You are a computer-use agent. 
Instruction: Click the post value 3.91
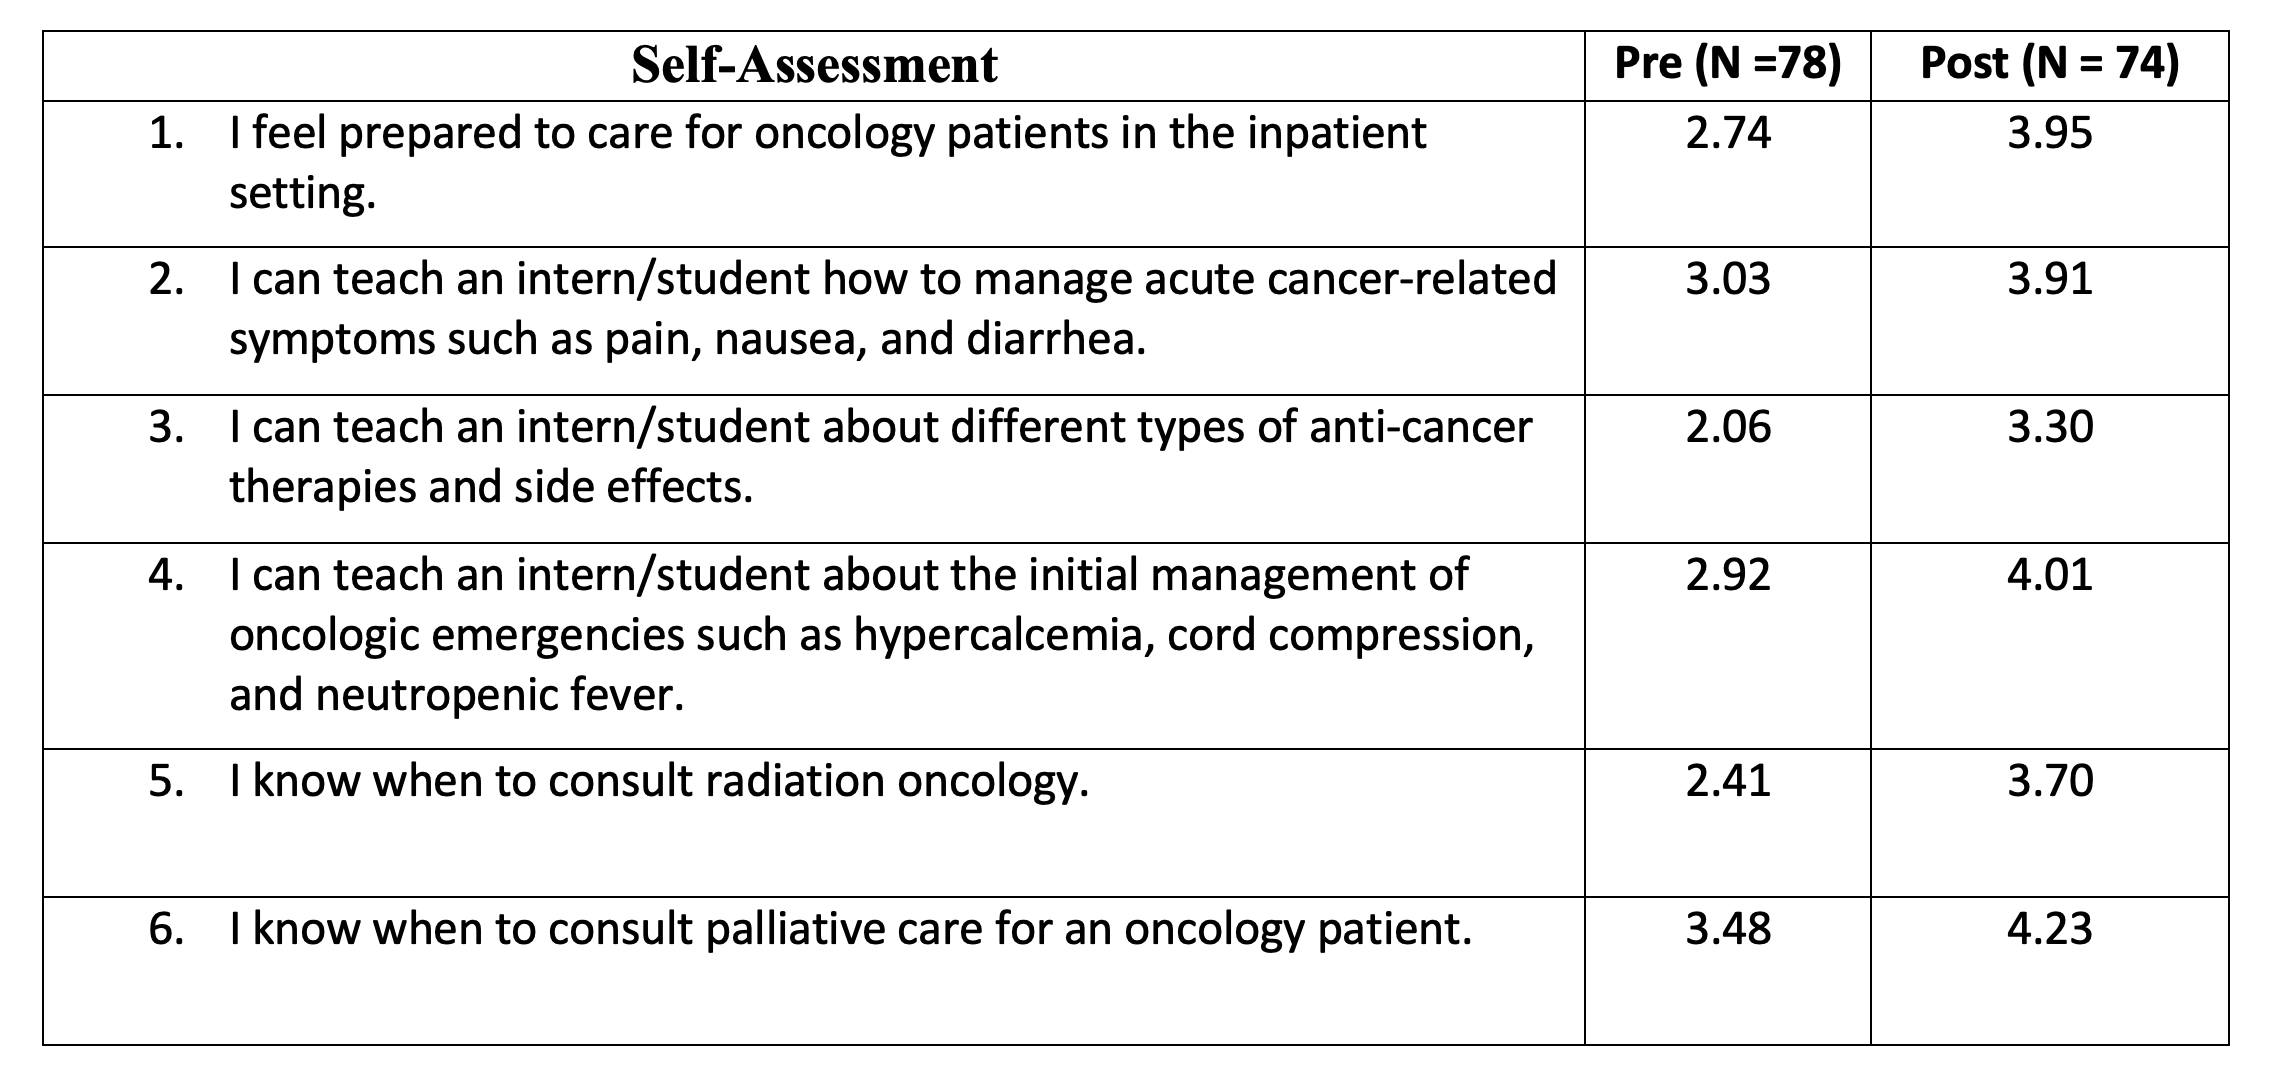coord(2049,279)
